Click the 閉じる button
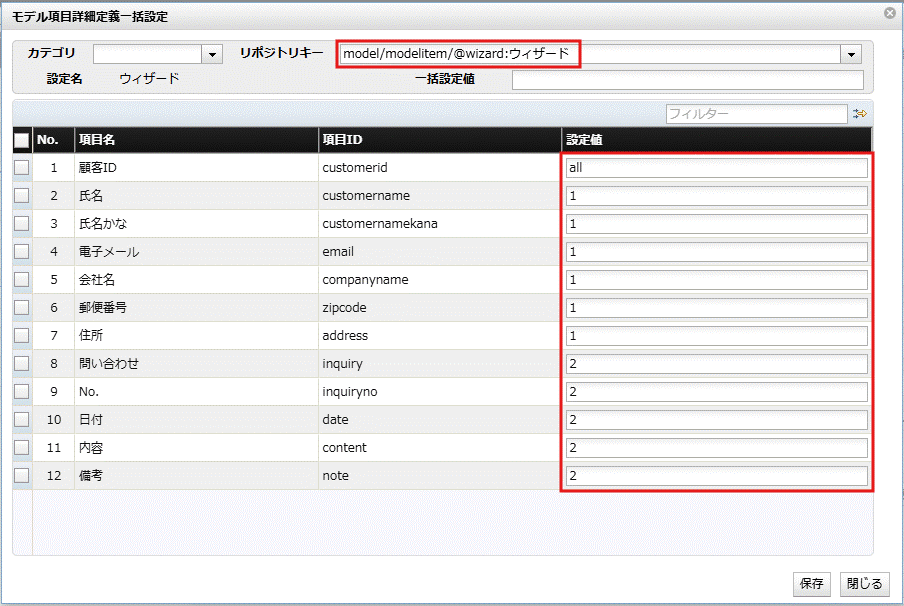 pos(865,584)
